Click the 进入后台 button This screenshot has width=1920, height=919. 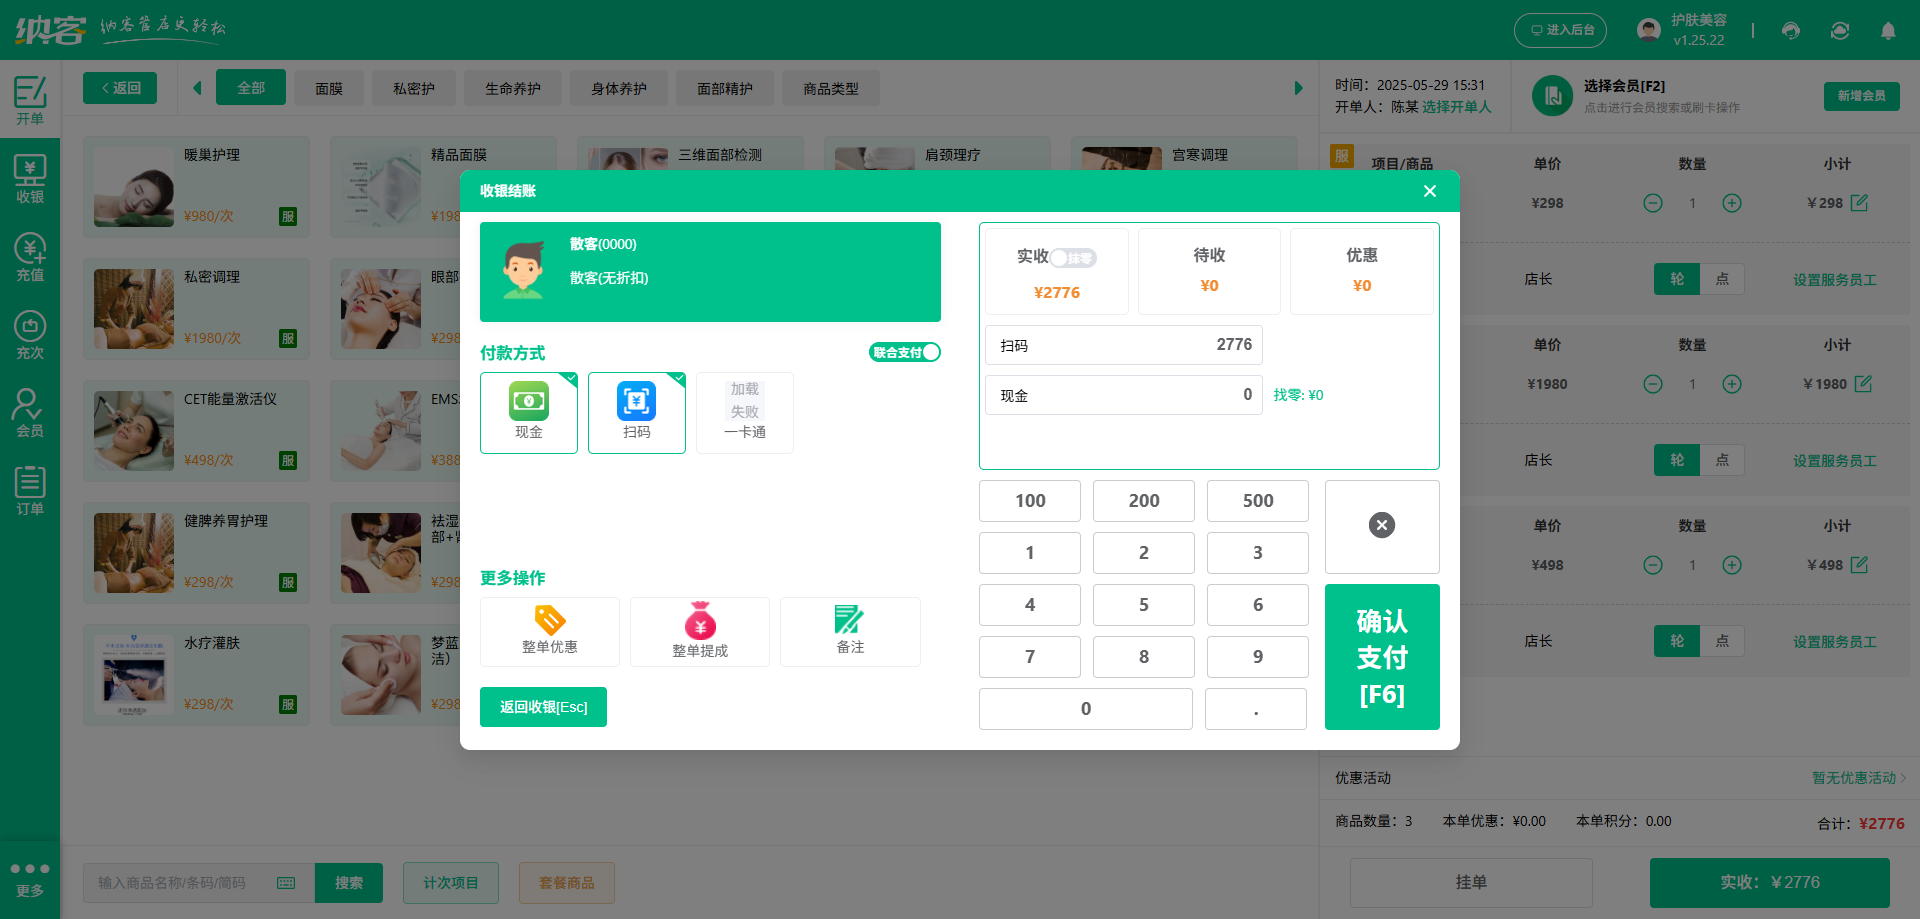pos(1560,30)
